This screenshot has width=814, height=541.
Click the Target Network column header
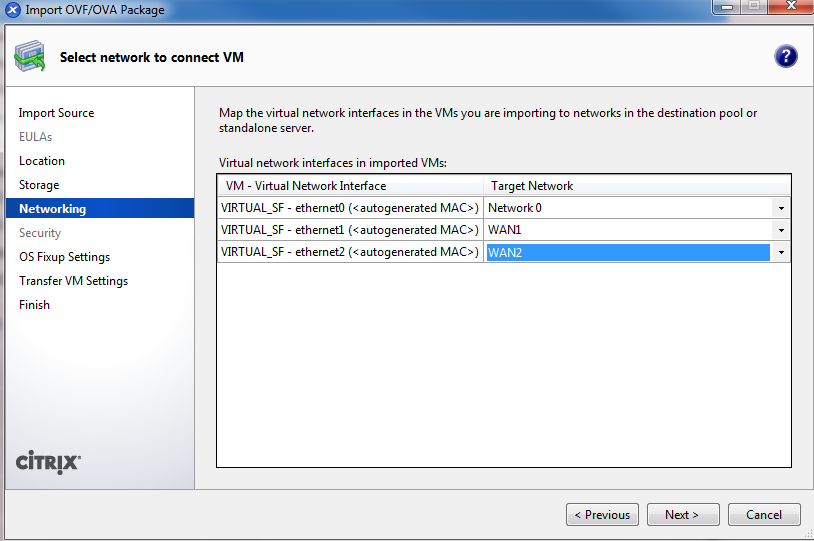click(532, 186)
